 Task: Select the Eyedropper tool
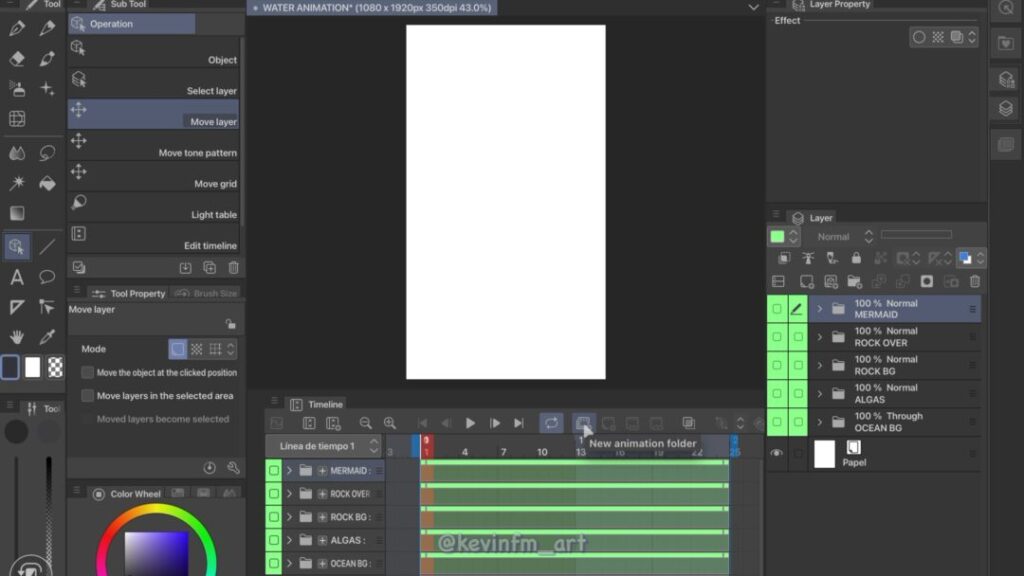tap(47, 337)
